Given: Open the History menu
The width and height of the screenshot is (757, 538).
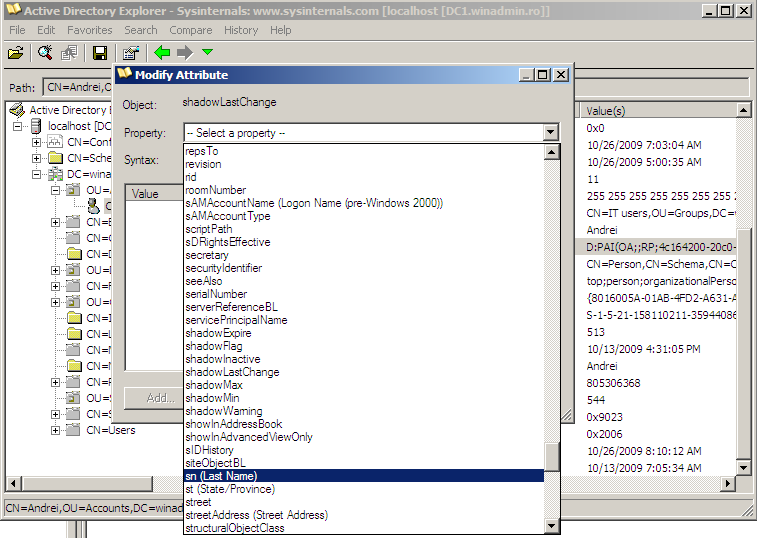Looking at the screenshot, I should tap(241, 30).
